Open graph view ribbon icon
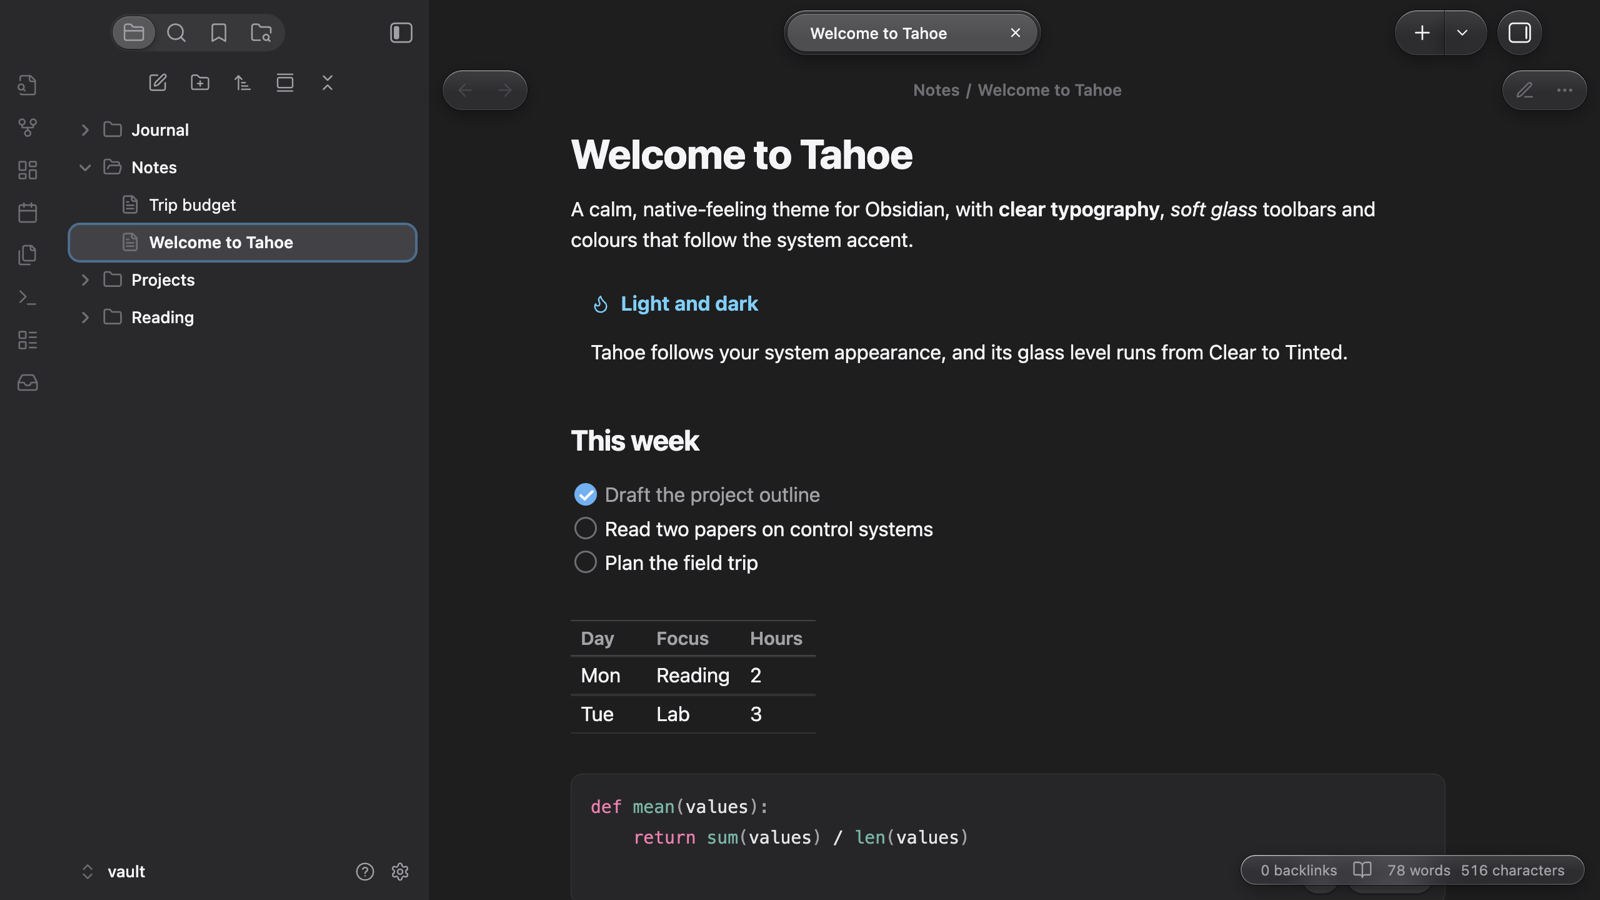1600x900 pixels. tap(28, 128)
